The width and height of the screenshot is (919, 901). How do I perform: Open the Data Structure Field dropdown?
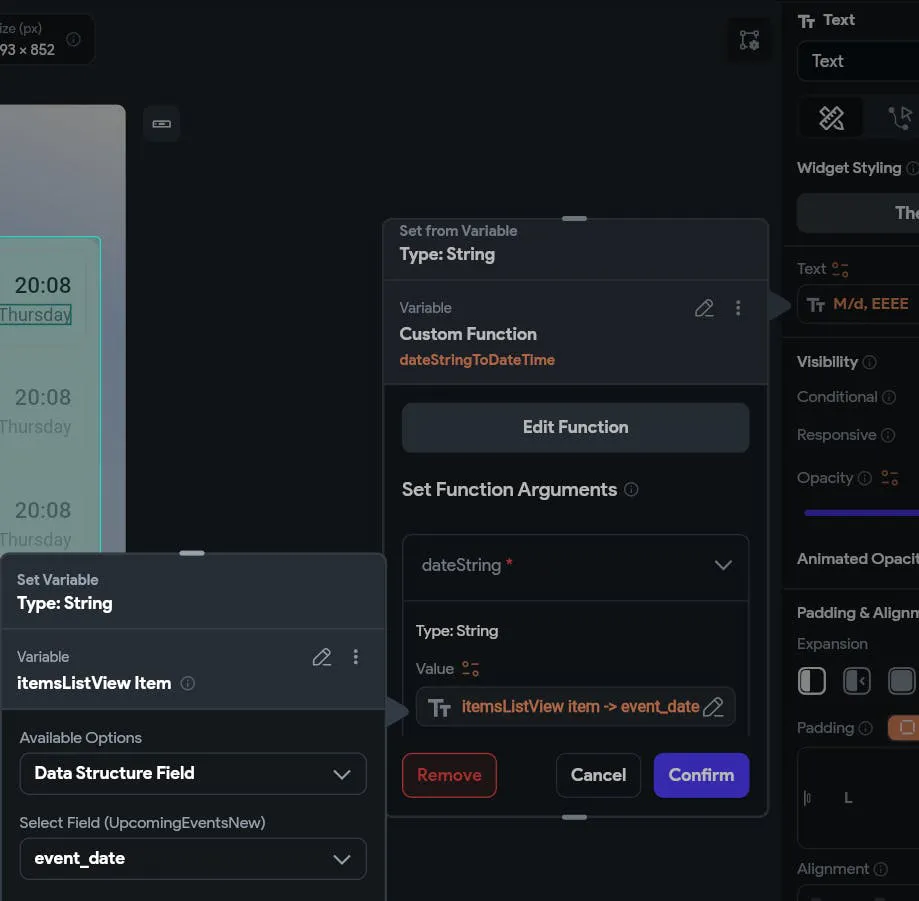[x=193, y=773]
